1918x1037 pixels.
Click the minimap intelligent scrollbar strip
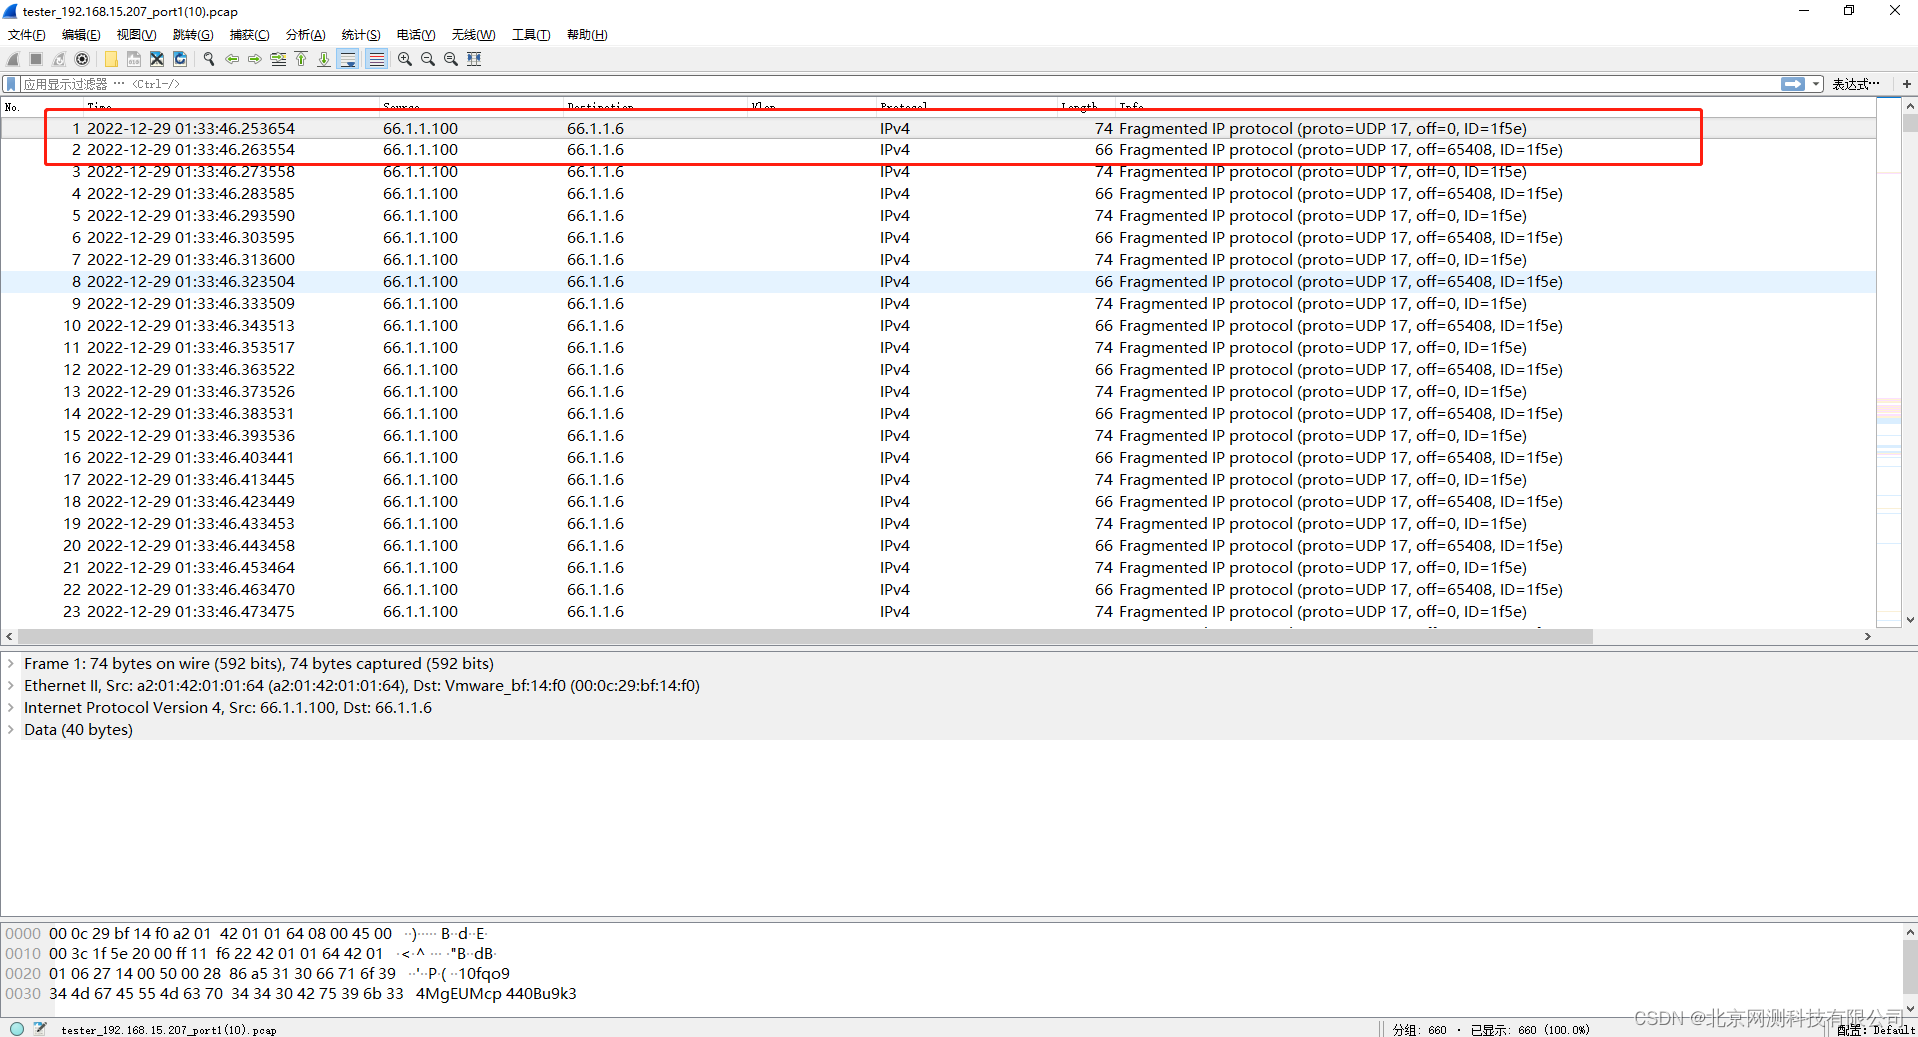(x=1889, y=362)
